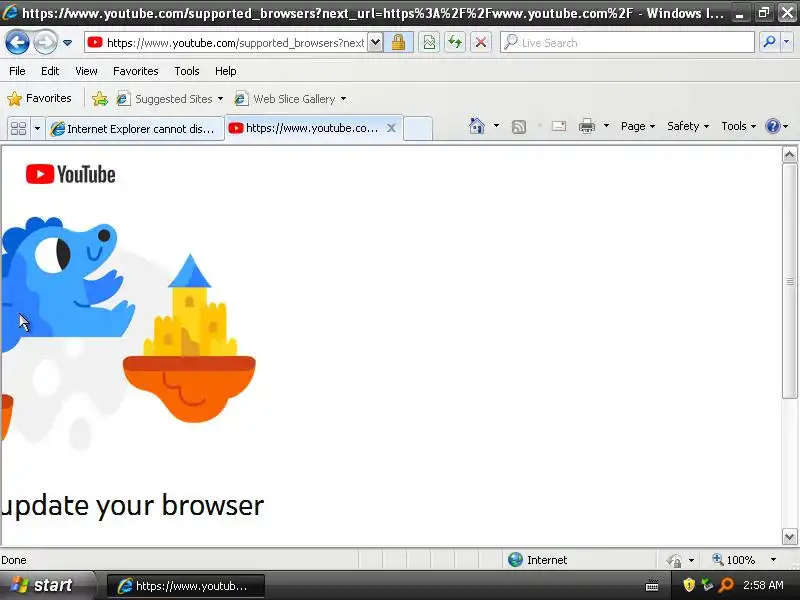Viewport: 800px width, 600px height.
Task: Open the Help menu
Action: [226, 71]
